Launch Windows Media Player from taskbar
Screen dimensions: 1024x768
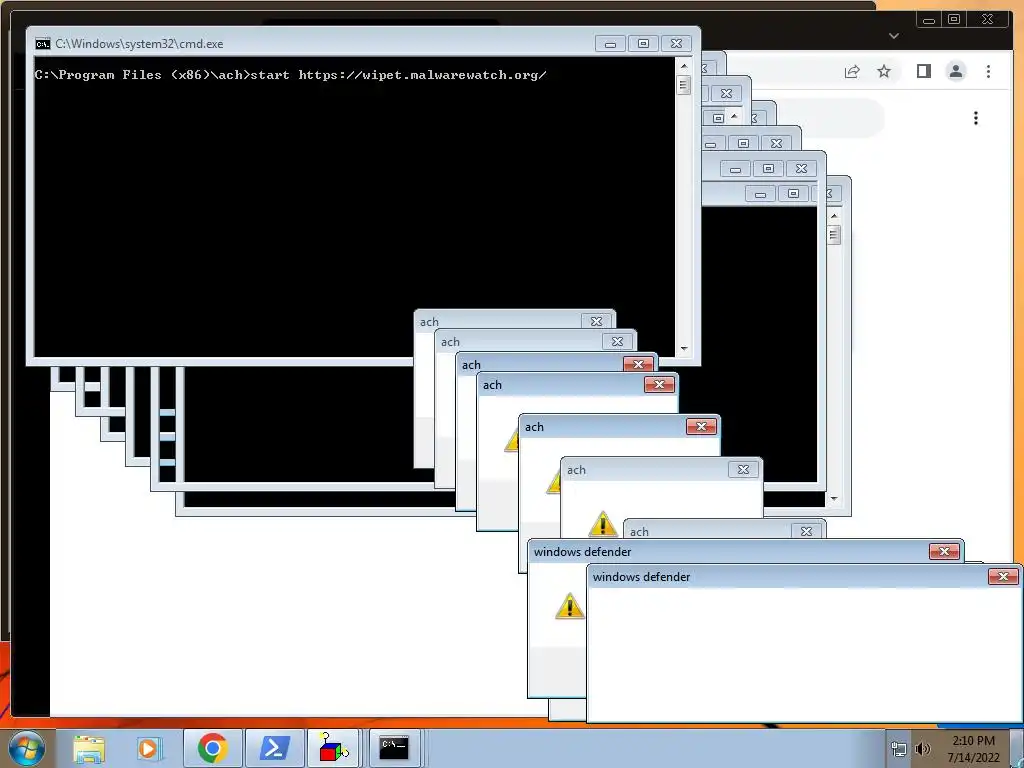(150, 749)
